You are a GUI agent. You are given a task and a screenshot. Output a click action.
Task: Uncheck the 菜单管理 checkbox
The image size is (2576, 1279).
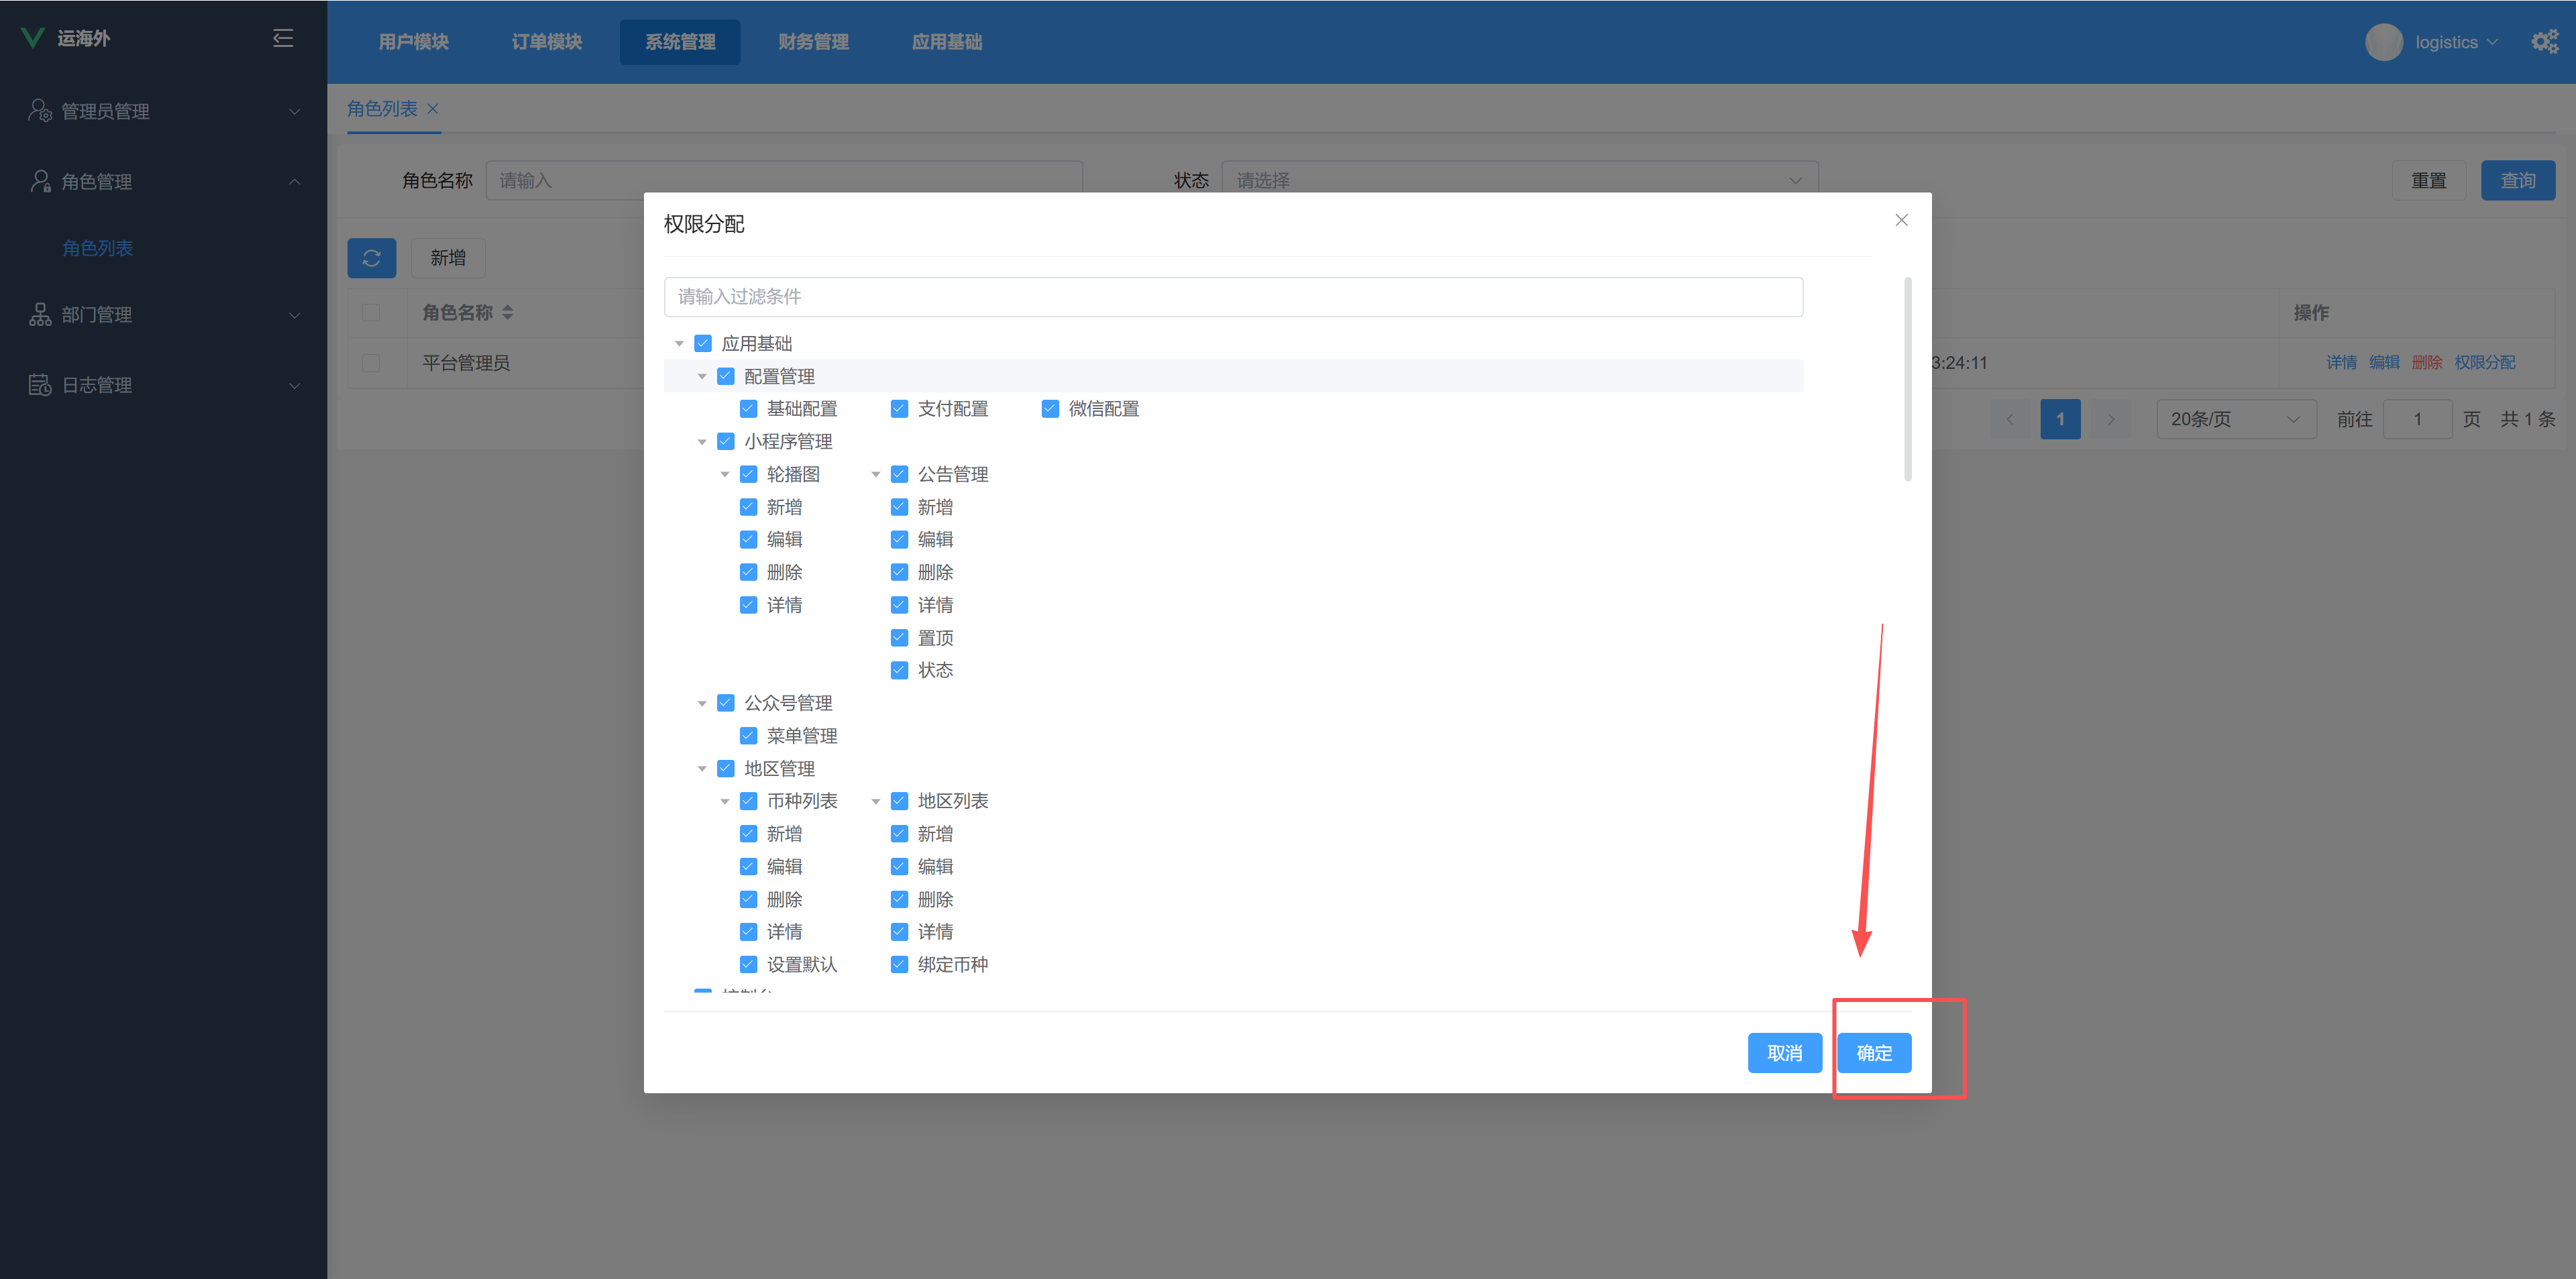click(748, 736)
